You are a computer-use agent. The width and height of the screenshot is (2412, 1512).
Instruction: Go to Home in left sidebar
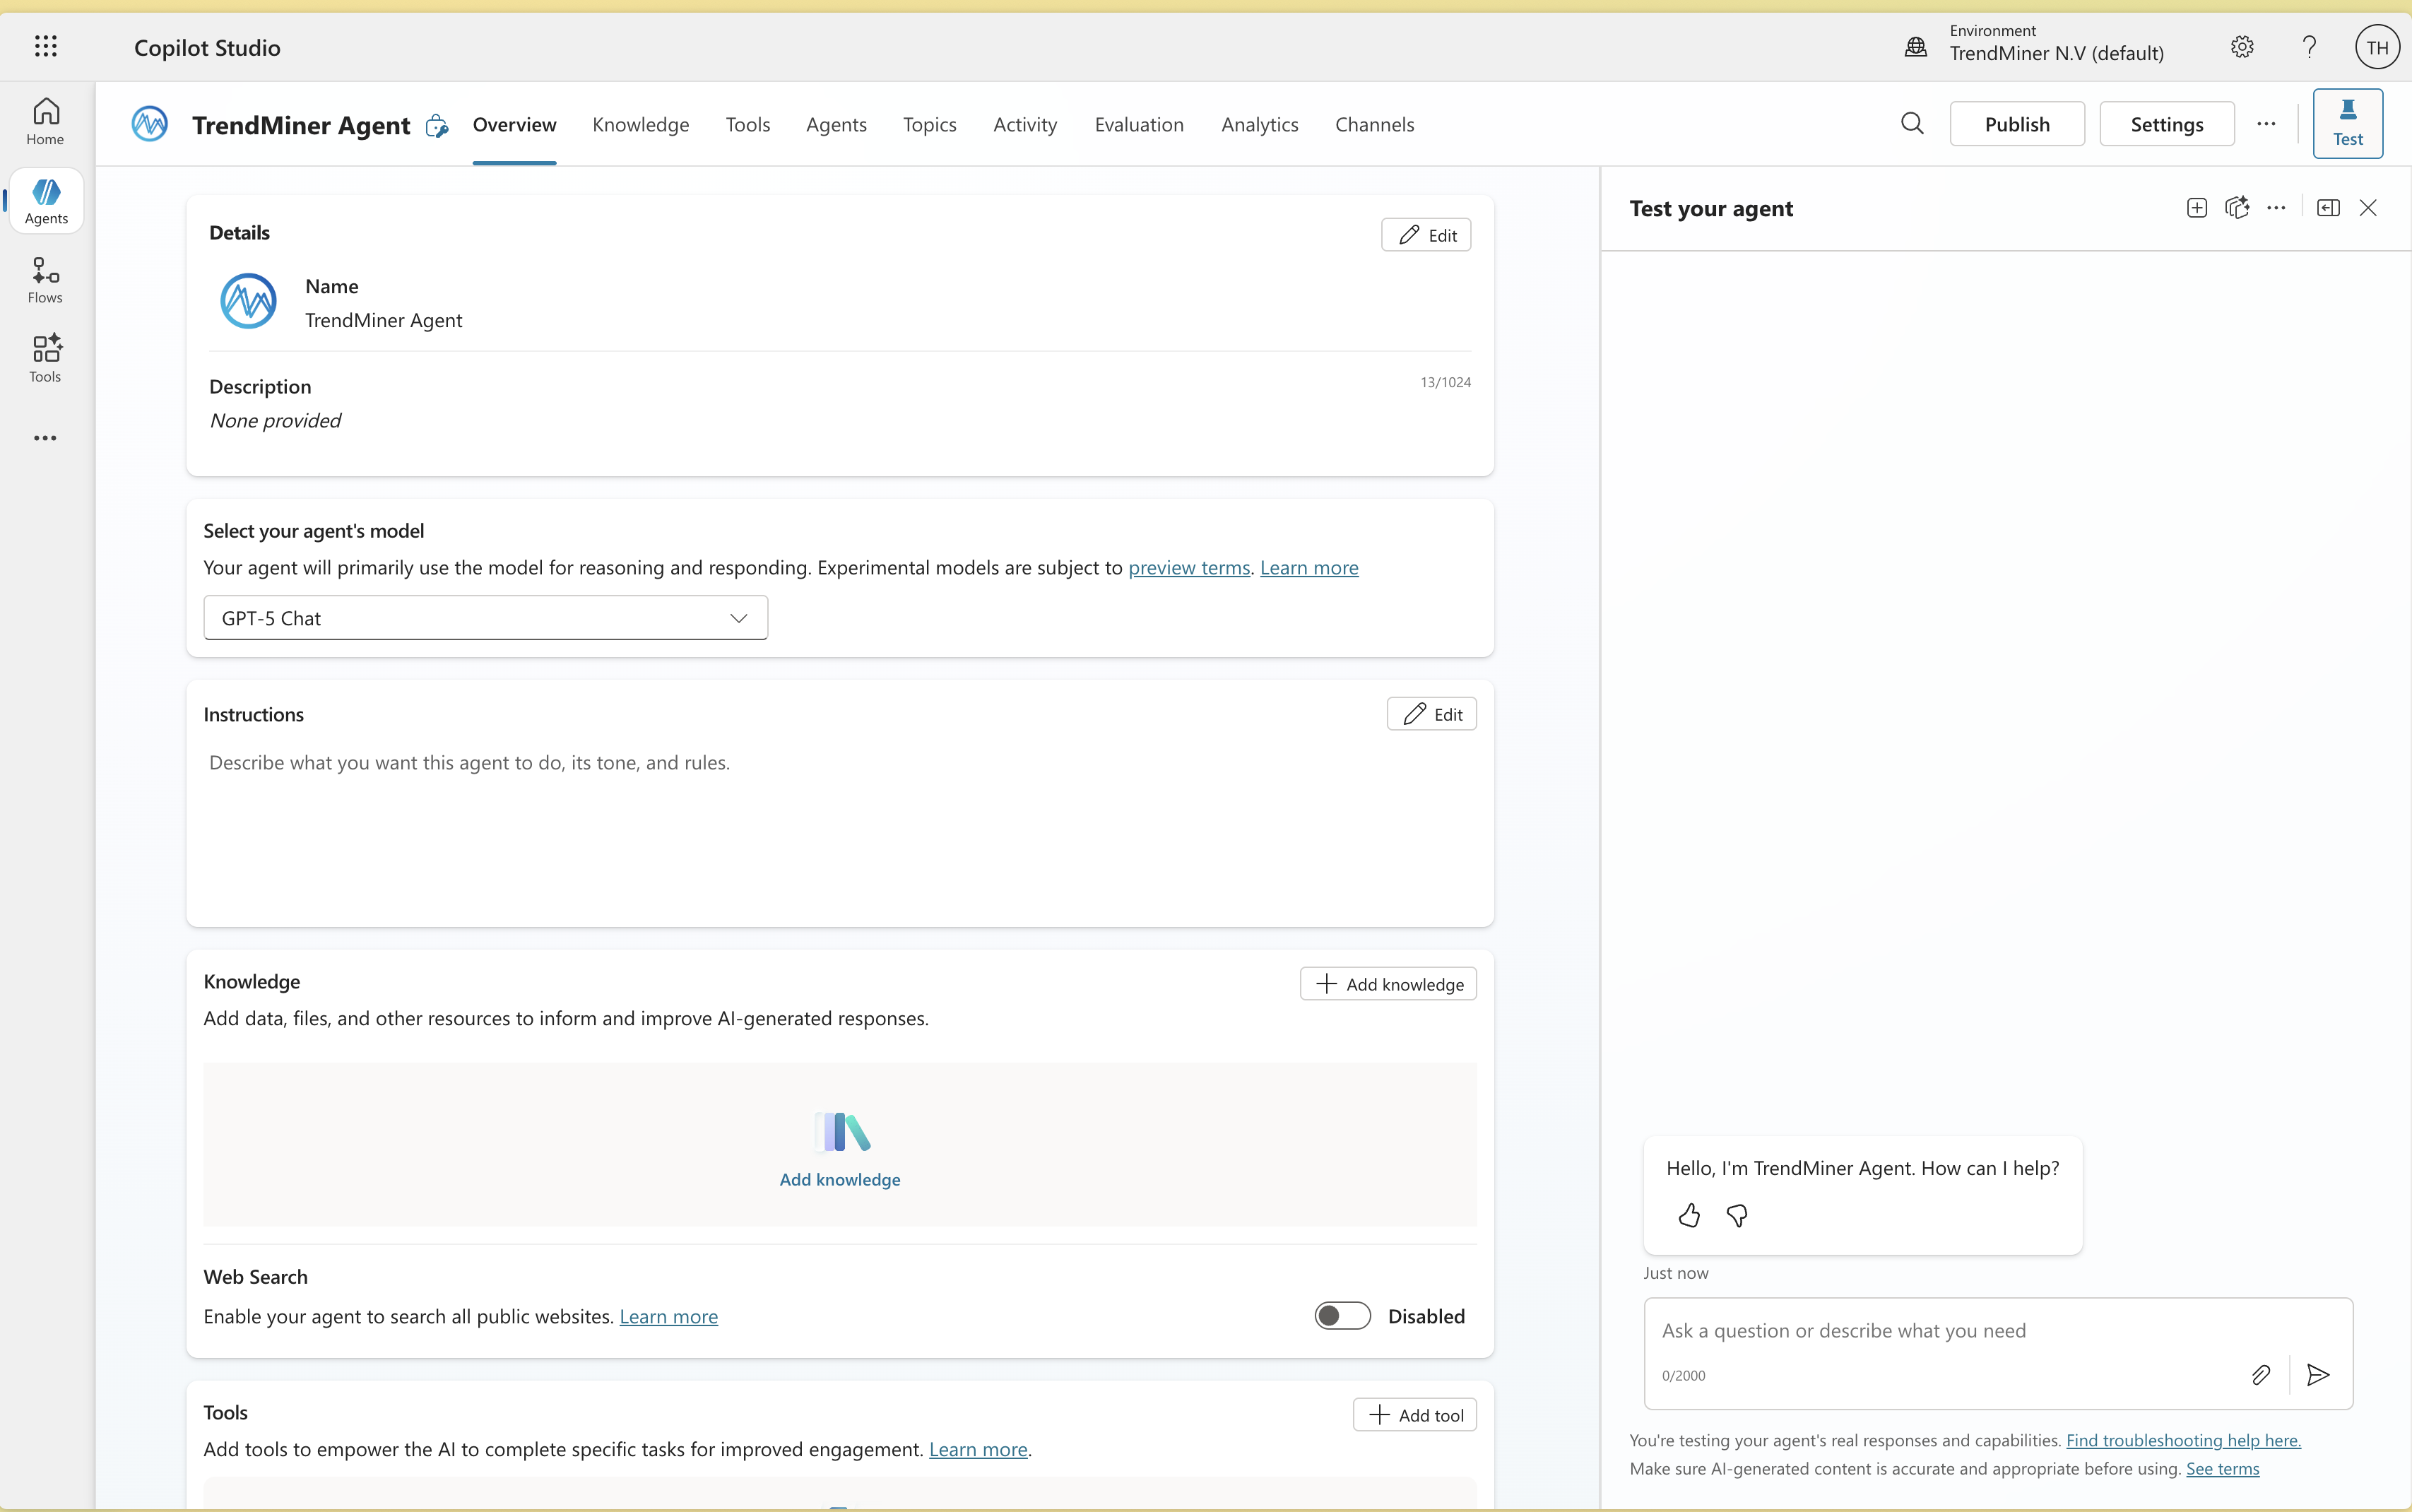coord(46,122)
